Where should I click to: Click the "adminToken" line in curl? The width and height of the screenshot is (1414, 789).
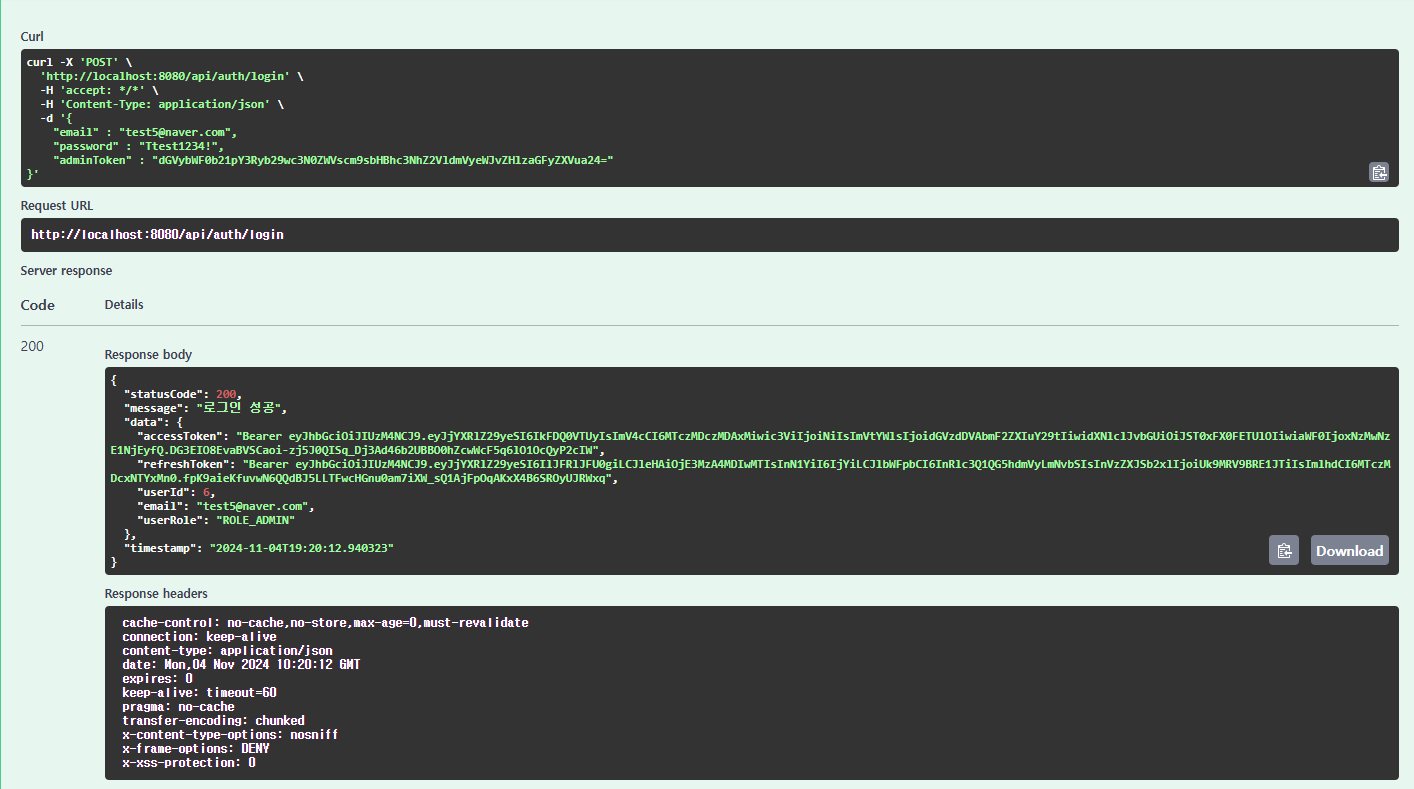(332, 160)
